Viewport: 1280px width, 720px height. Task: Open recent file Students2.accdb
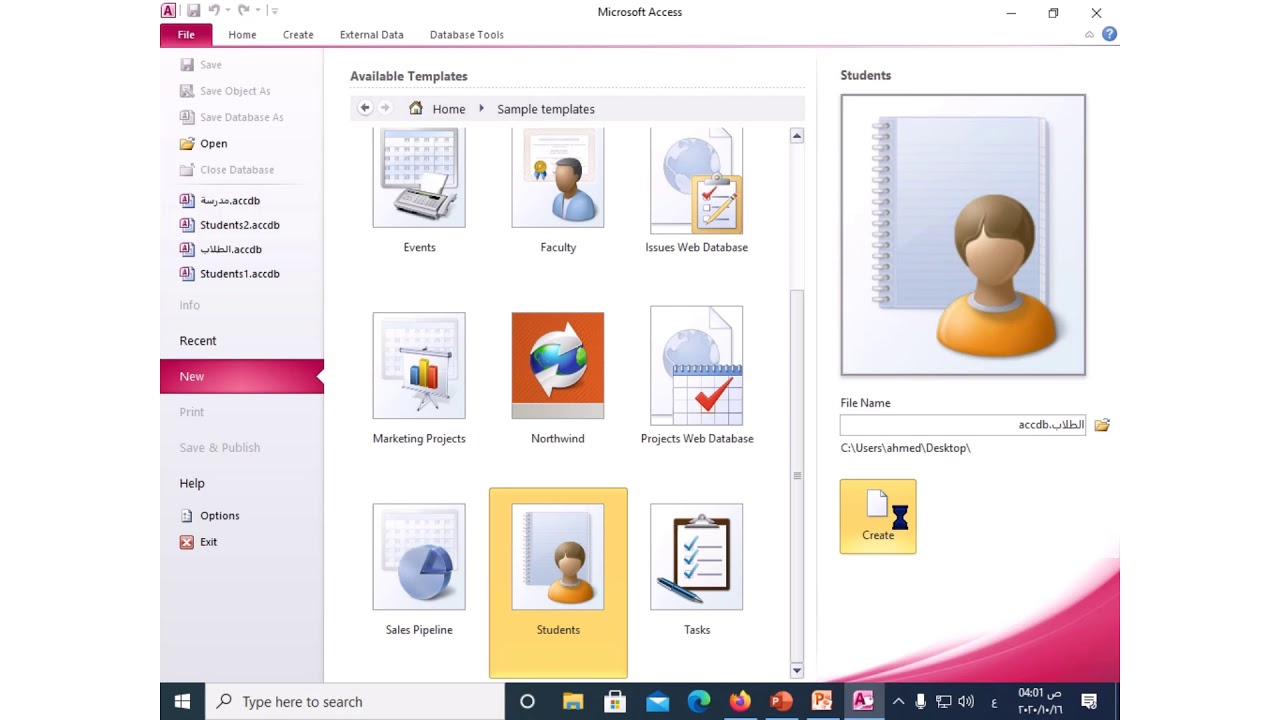(x=230, y=225)
